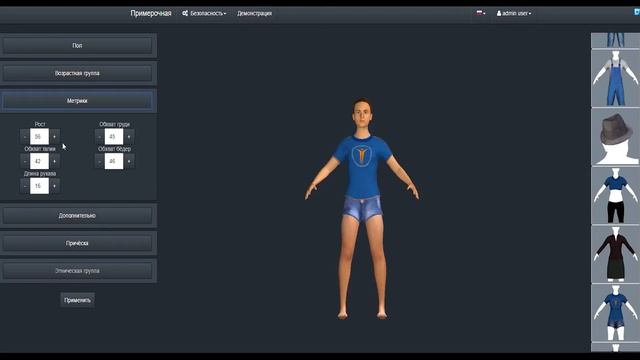Click the Примерочная brand link
Image resolution: width=640 pixels, height=360 pixels.
pos(151,13)
